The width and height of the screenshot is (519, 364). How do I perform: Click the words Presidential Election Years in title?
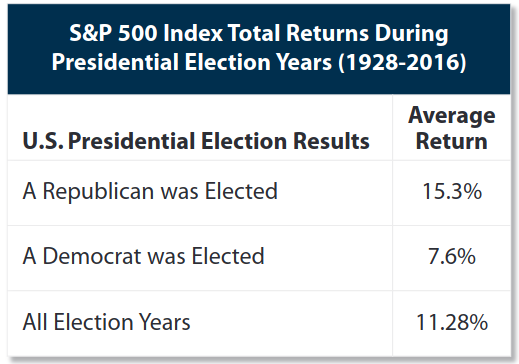pyautogui.click(x=192, y=62)
